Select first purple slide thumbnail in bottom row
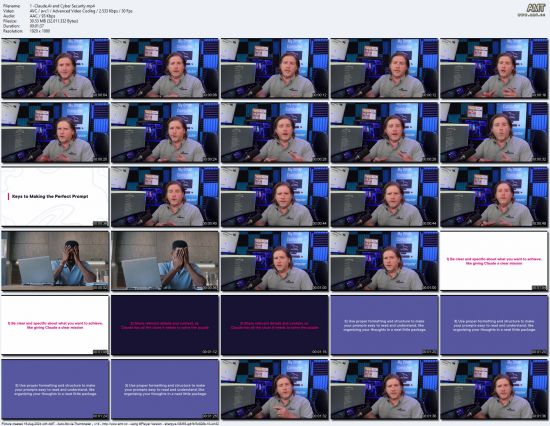Screen dimensions: 550x426 click(55, 389)
